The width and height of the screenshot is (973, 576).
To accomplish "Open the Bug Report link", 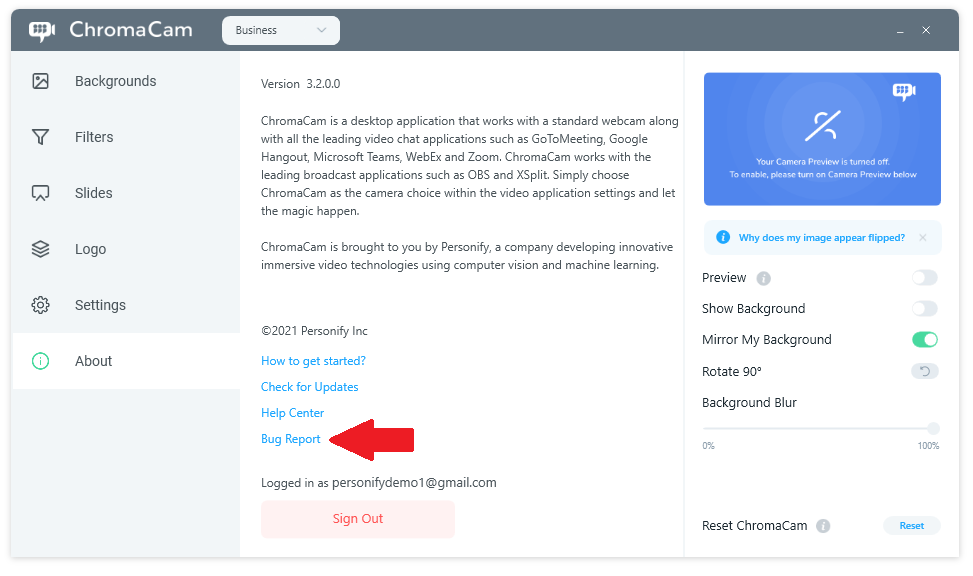I will click(x=291, y=439).
